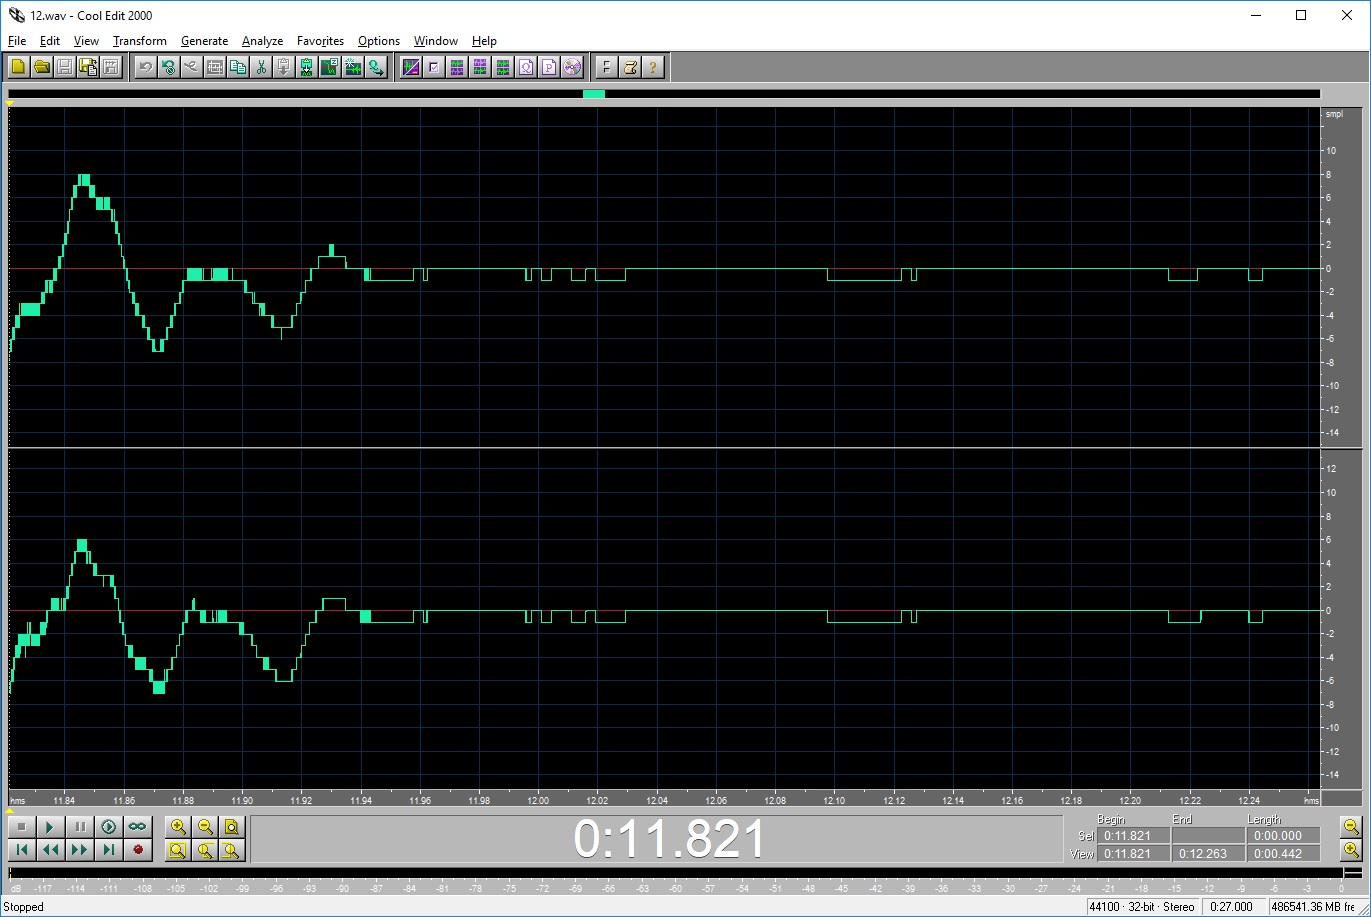Click the P letter toolbar icon
The height and width of the screenshot is (917, 1371).
click(549, 67)
